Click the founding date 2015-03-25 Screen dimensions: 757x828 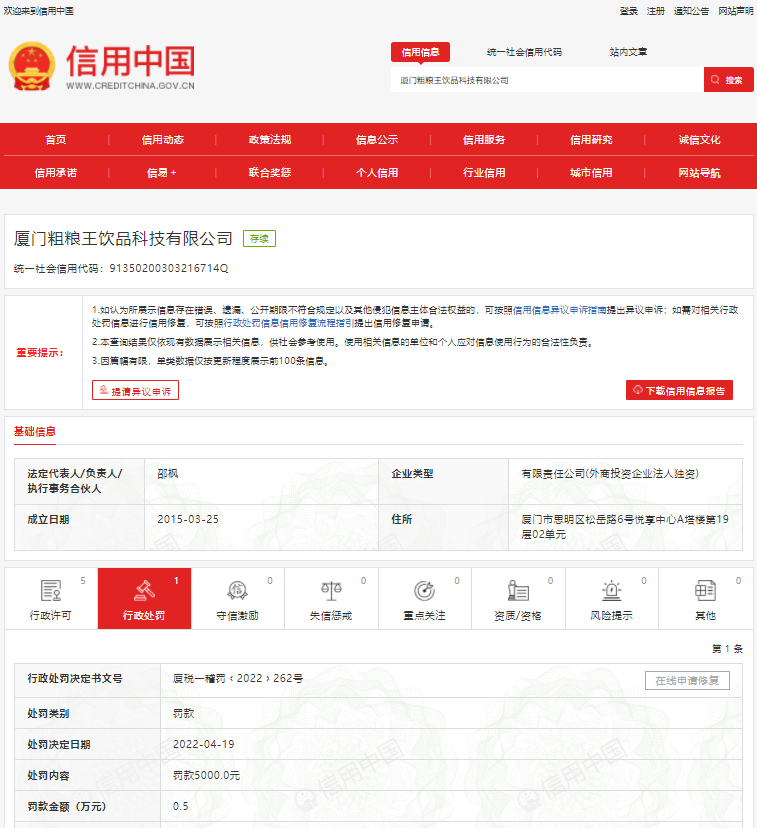(x=188, y=519)
